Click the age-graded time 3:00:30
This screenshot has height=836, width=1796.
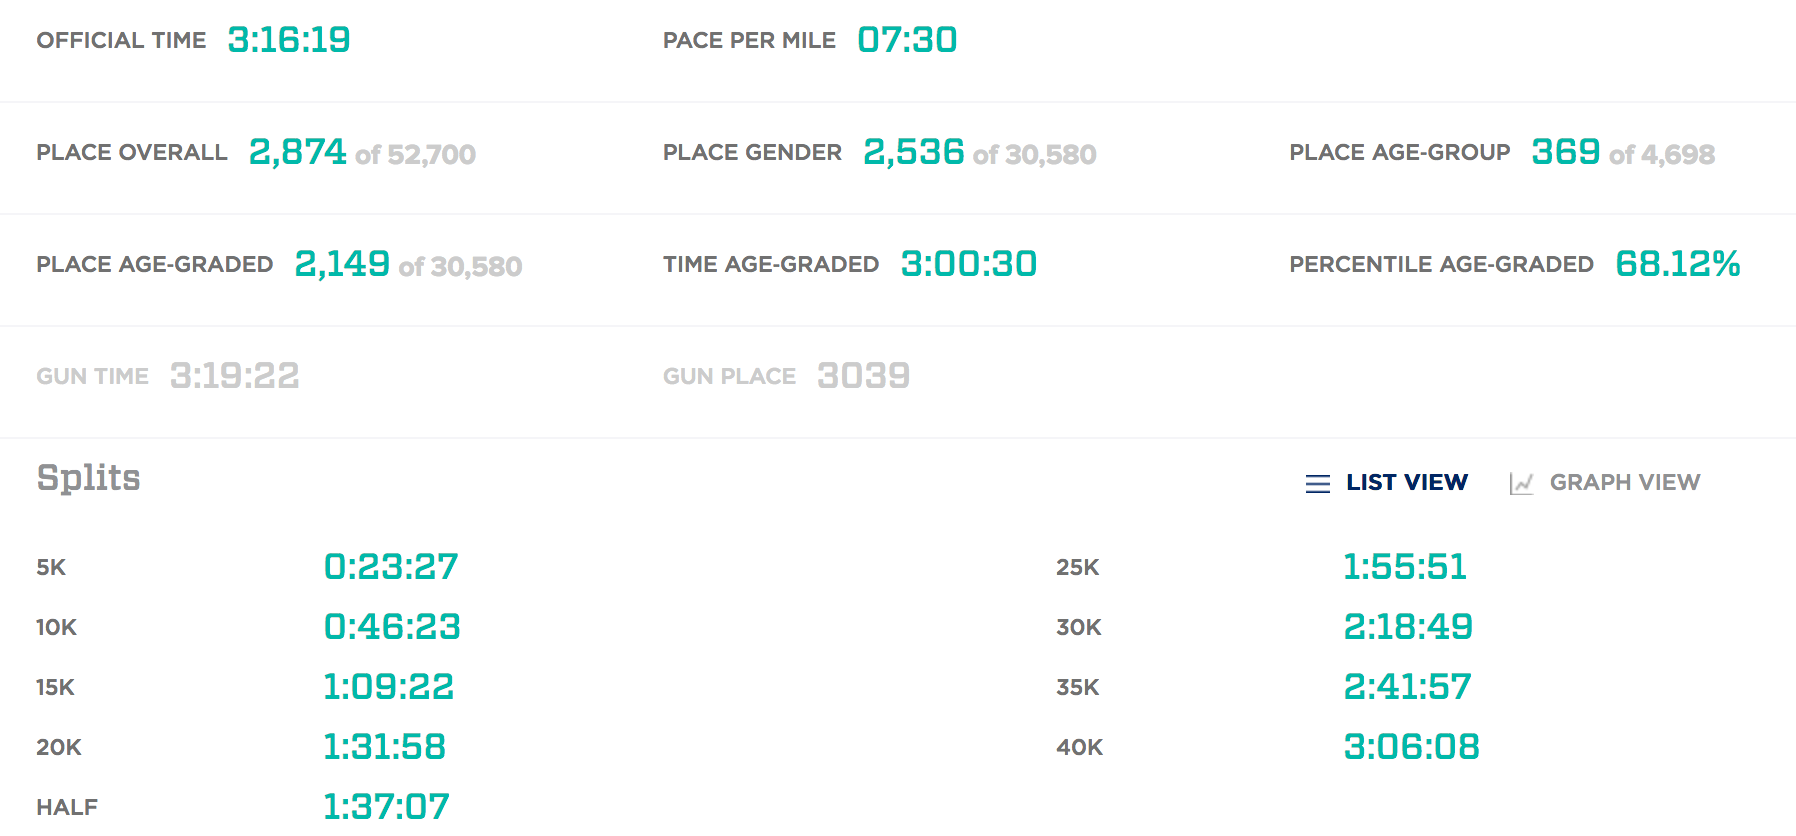coord(968,264)
